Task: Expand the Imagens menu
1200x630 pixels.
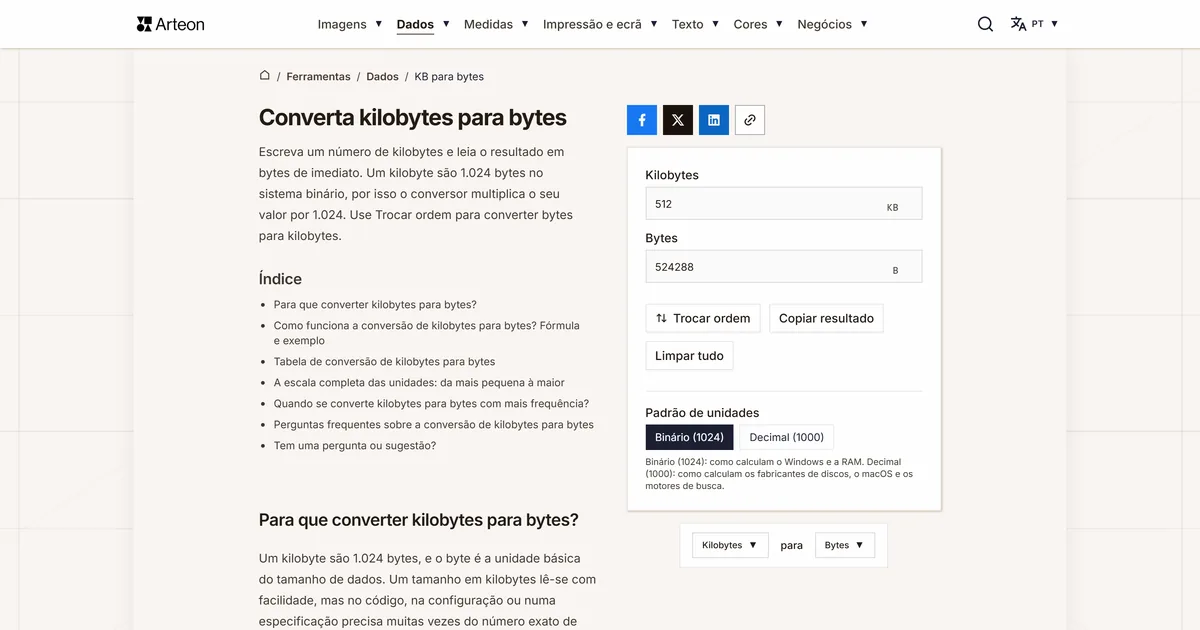Action: click(x=350, y=24)
